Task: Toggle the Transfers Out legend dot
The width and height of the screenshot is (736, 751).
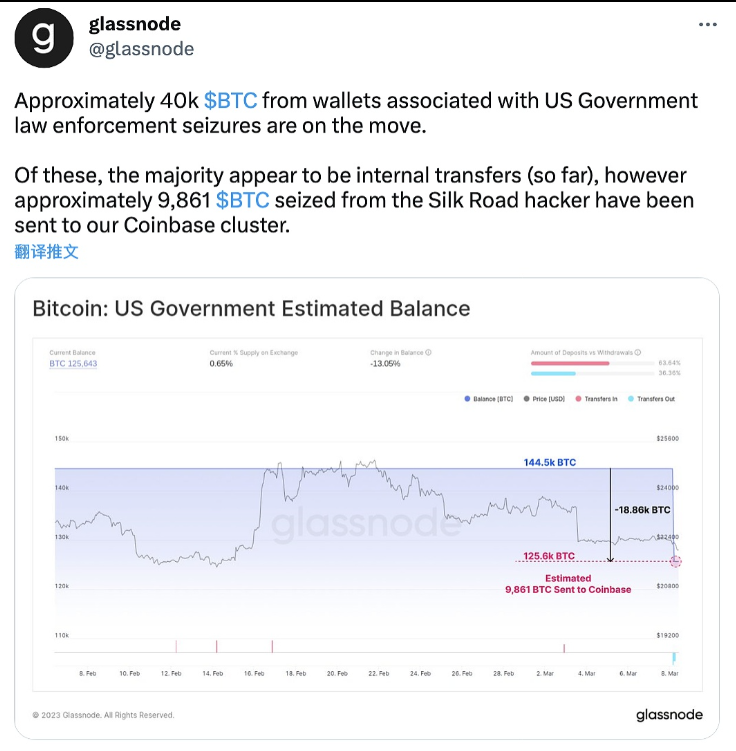Action: (x=631, y=399)
